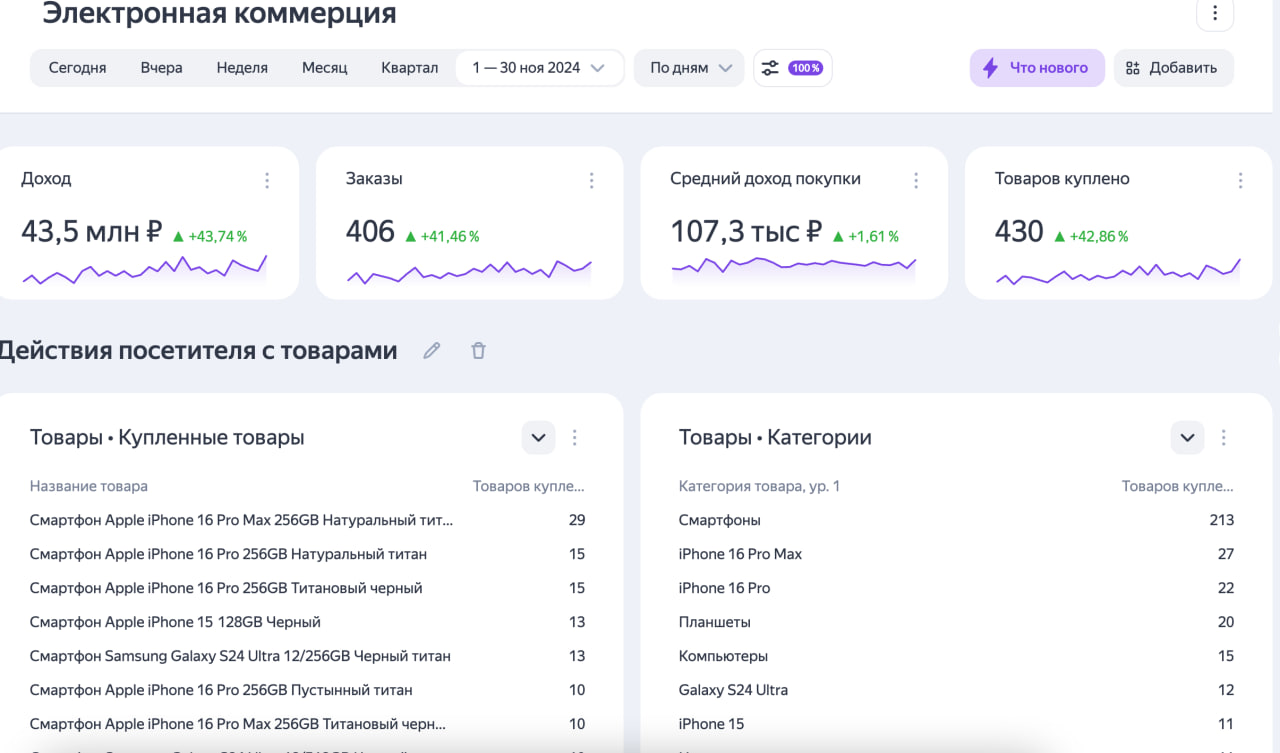The image size is (1280, 753).
Task: Open options menu on the Заказы card
Action: point(591,180)
